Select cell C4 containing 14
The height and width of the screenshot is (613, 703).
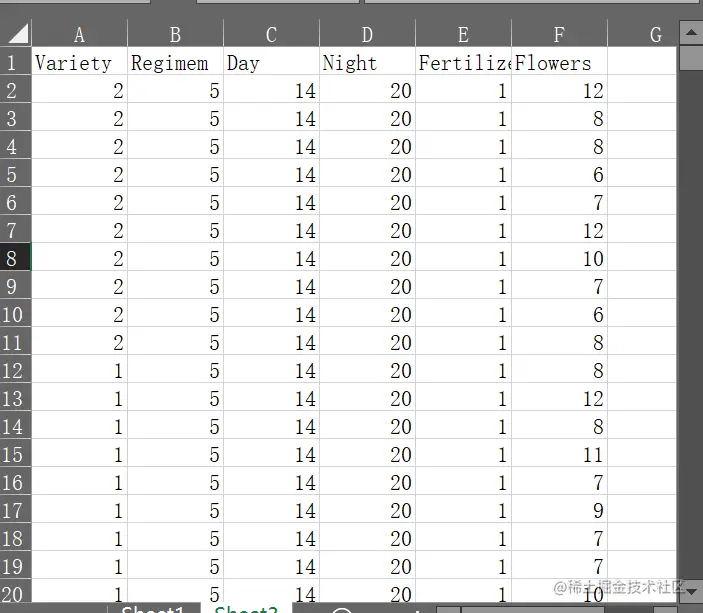coord(271,145)
